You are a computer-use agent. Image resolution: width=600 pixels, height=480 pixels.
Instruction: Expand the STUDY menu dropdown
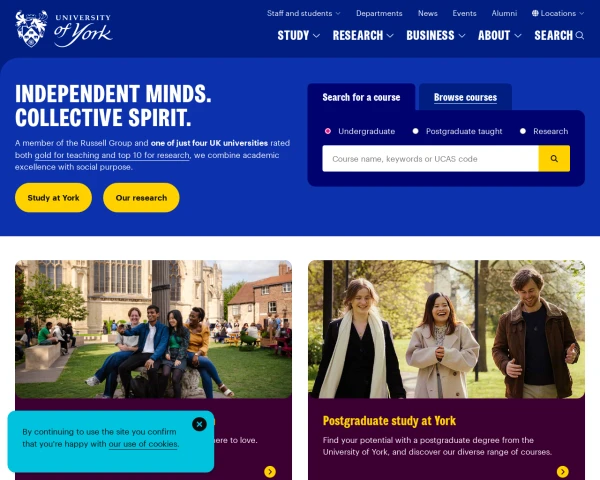coord(298,36)
